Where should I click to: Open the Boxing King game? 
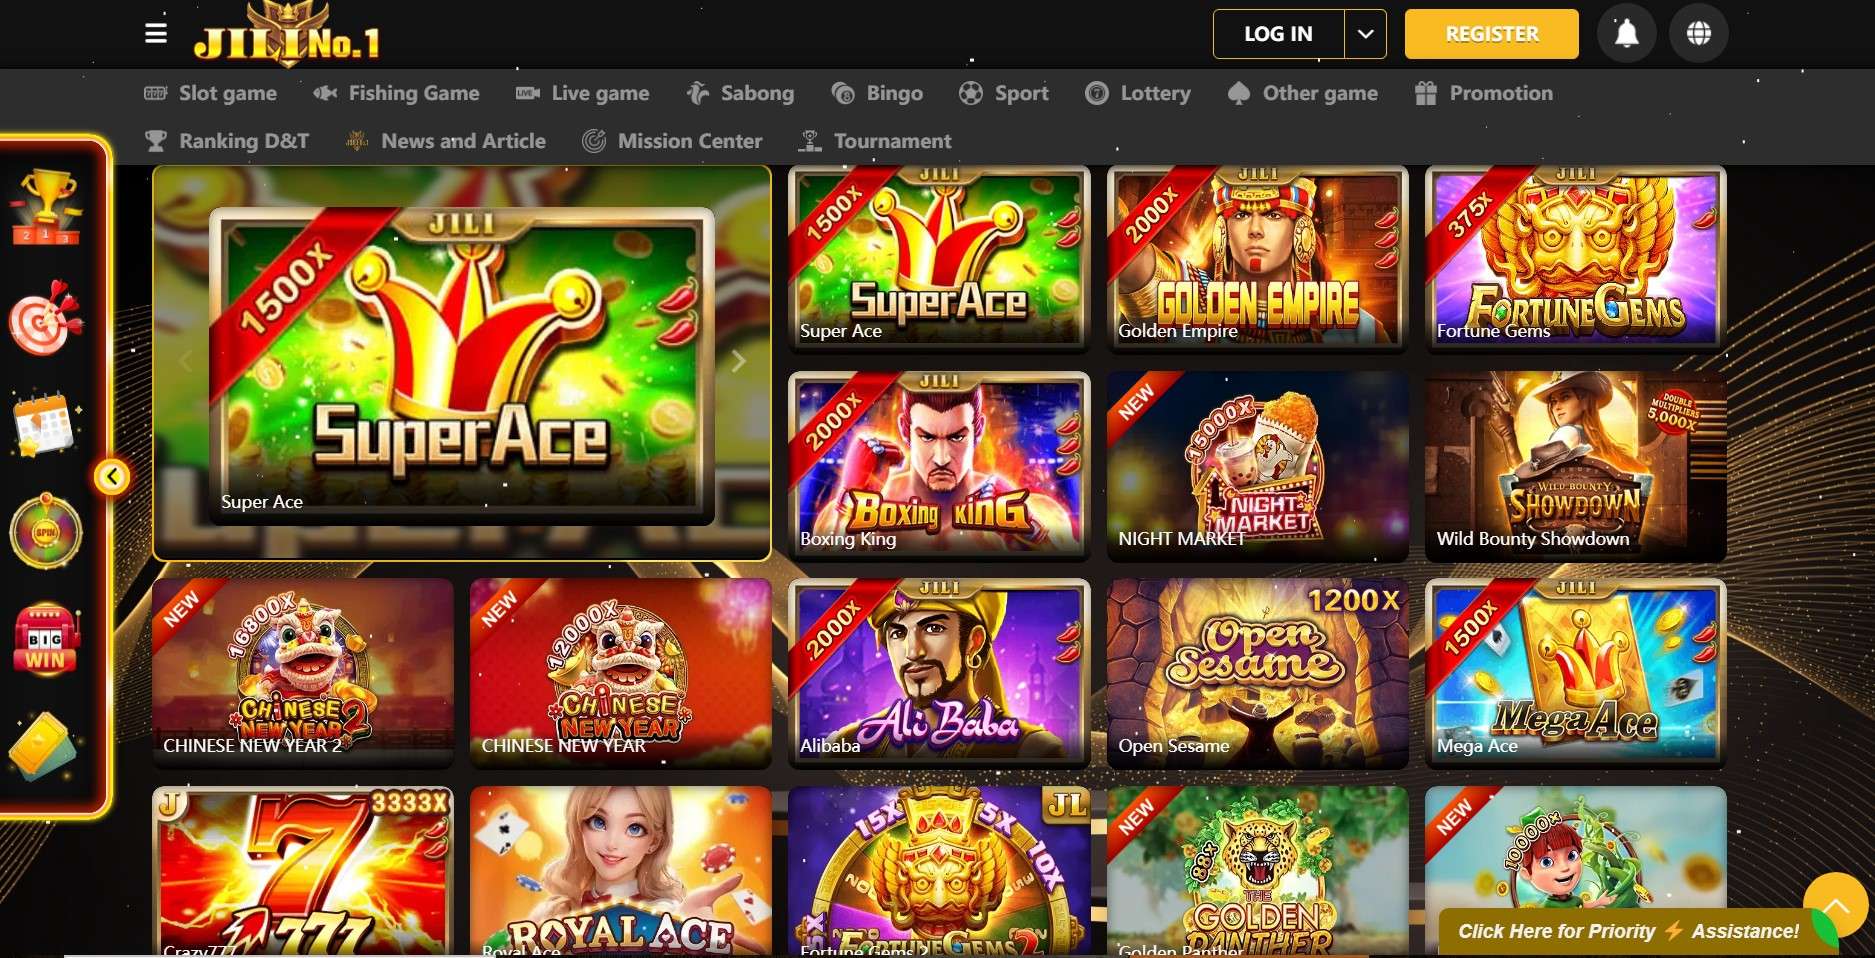tap(939, 465)
